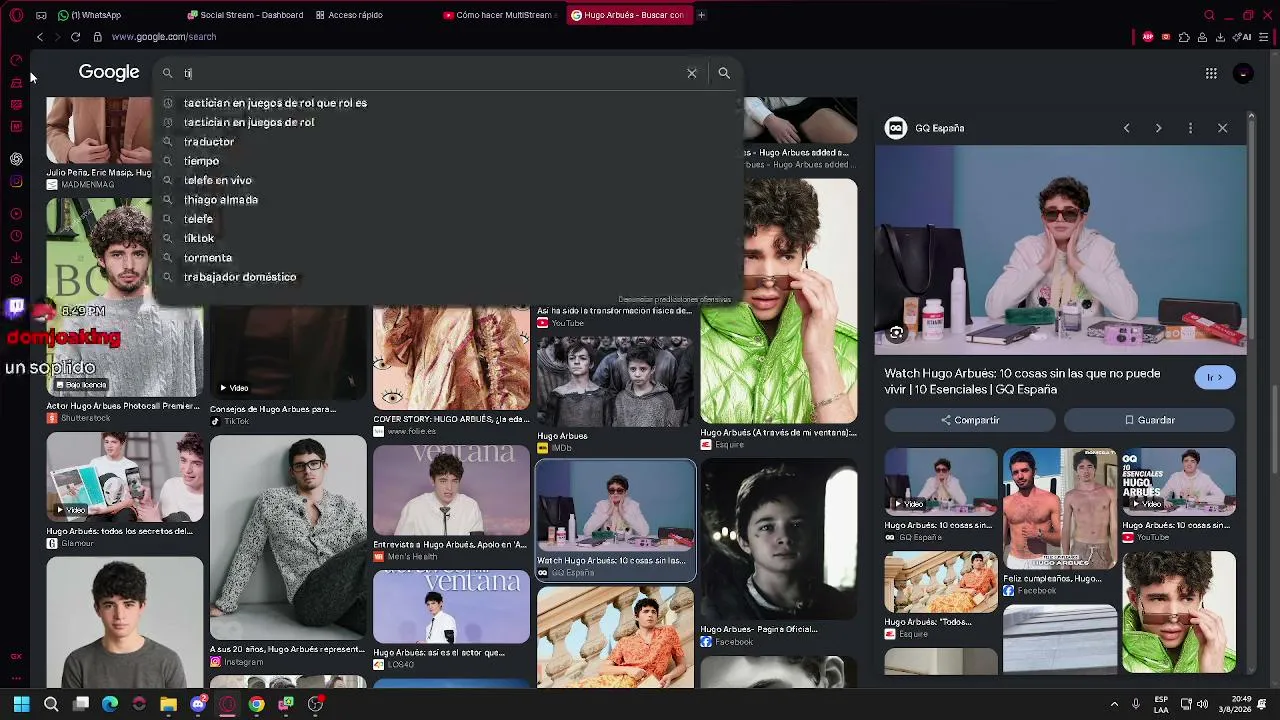Open the Easy Setup menu icon
This screenshot has height=720, width=1280.
click(x=1266, y=37)
